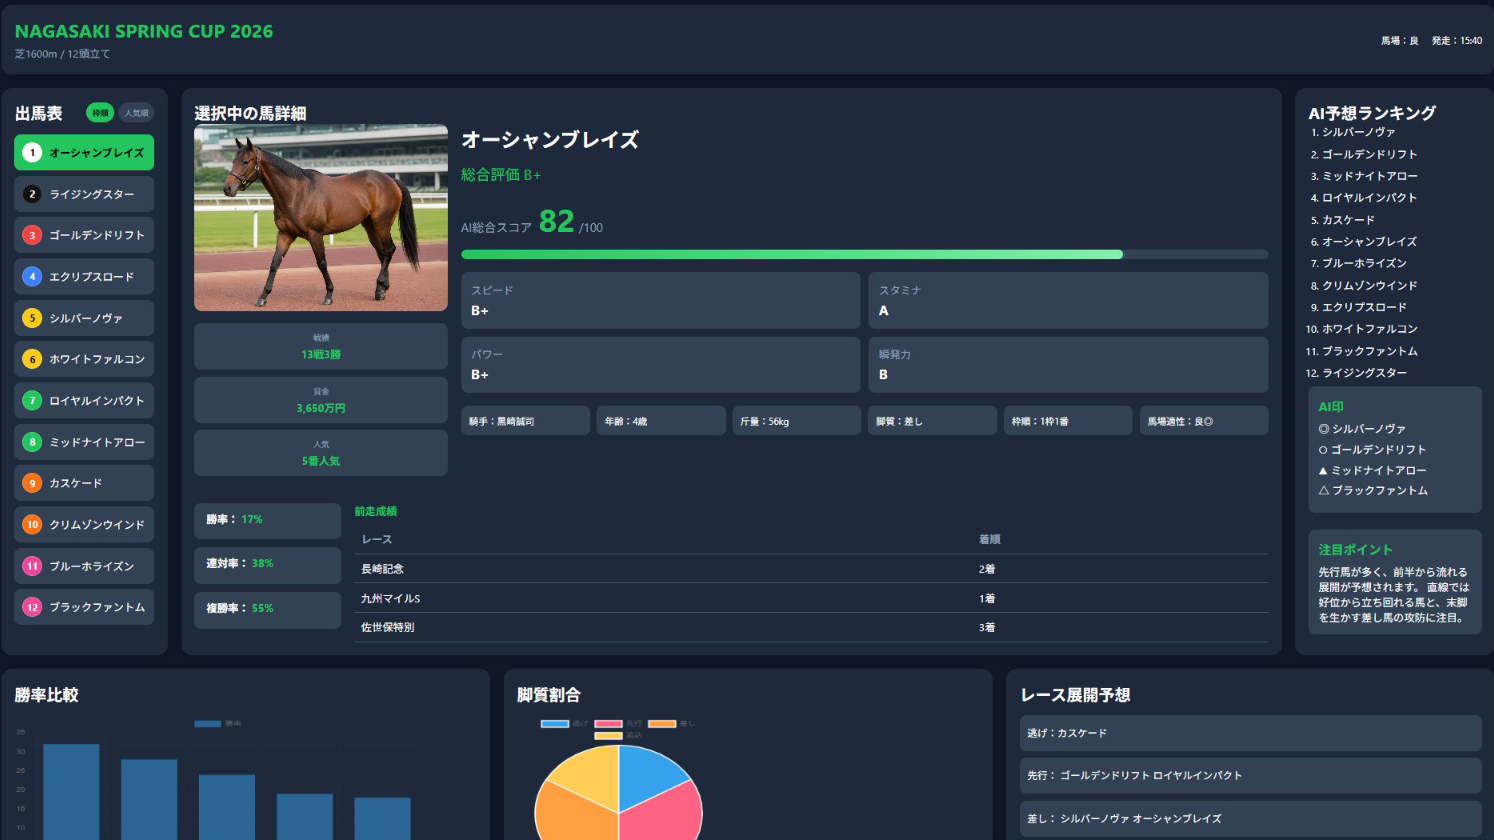
Task: Click the ◎ シルバーノヴァ AI mark
Action: tap(1362, 428)
